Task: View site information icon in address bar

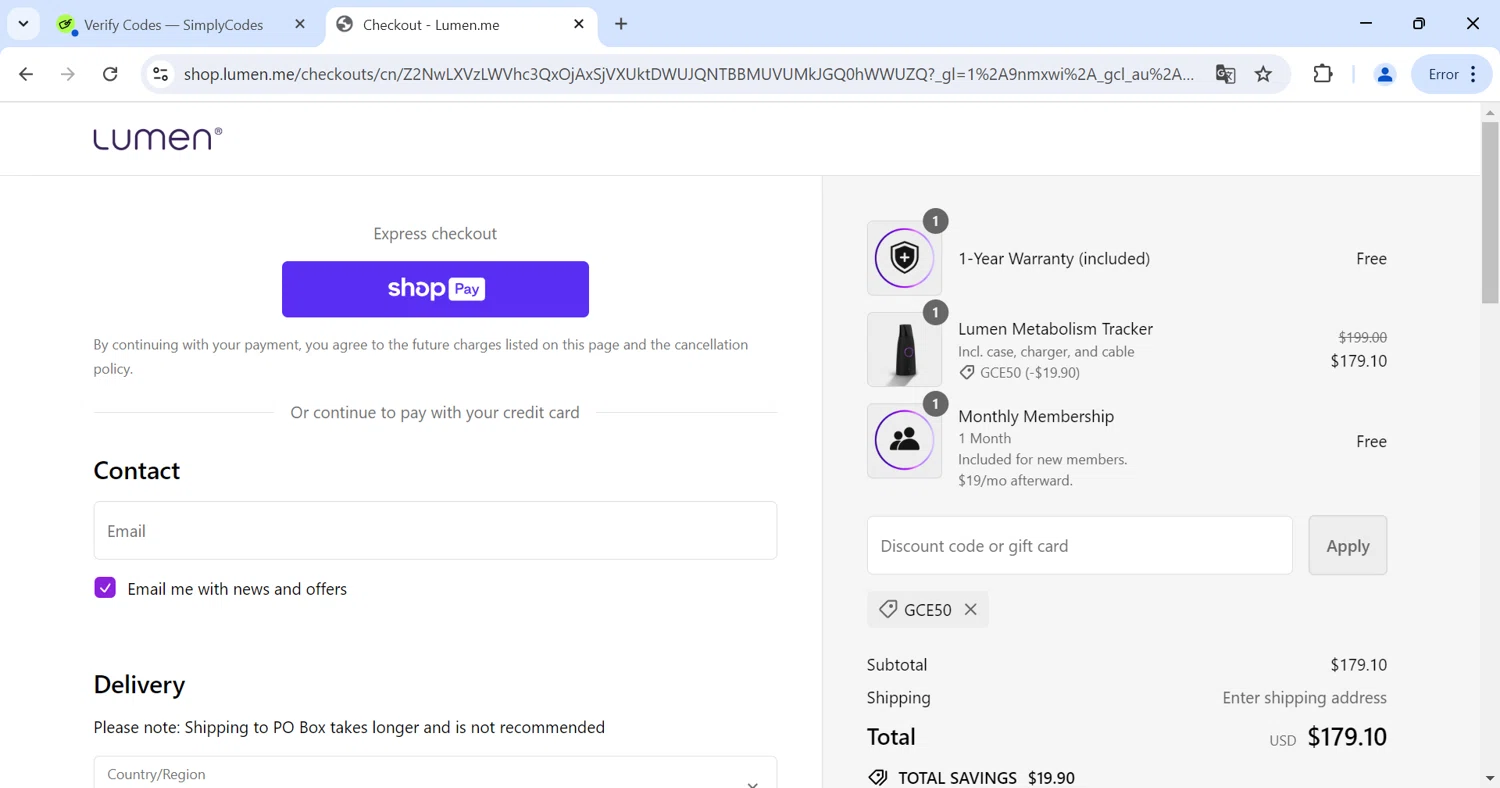Action: point(160,74)
